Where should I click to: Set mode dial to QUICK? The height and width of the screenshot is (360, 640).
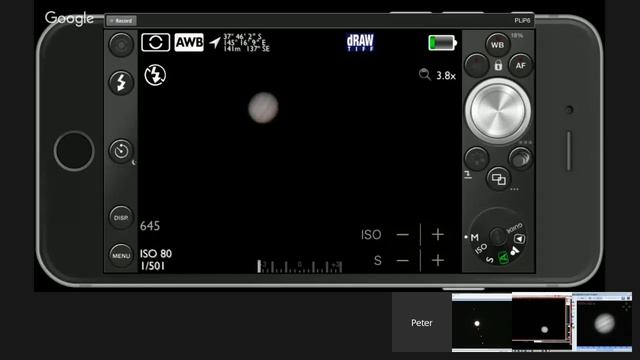pos(514,228)
